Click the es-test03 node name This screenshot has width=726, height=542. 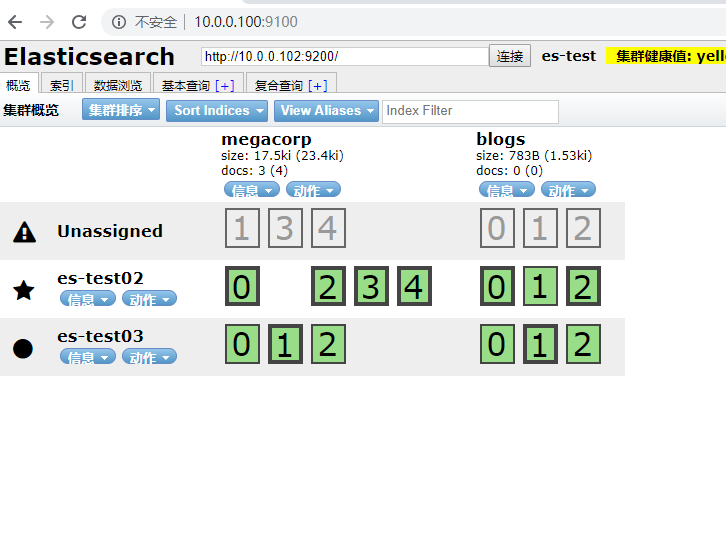coord(100,336)
